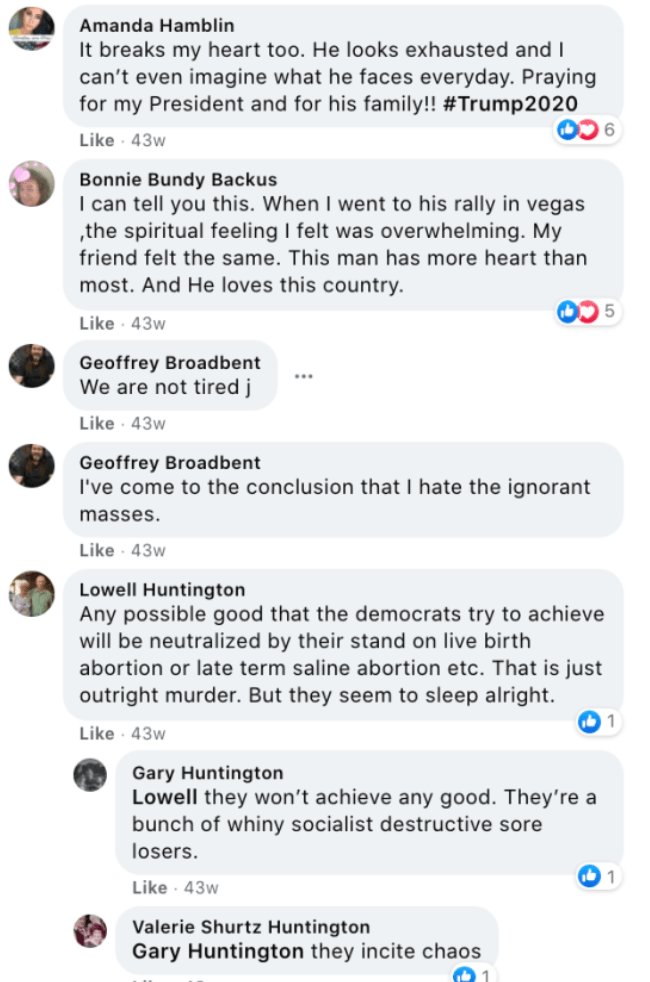
Task: Open Lowell Huntington's profile picture
Action: [31, 594]
